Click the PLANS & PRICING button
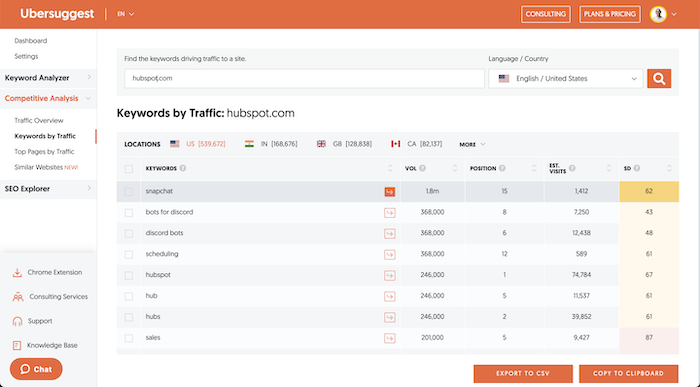 [610, 14]
